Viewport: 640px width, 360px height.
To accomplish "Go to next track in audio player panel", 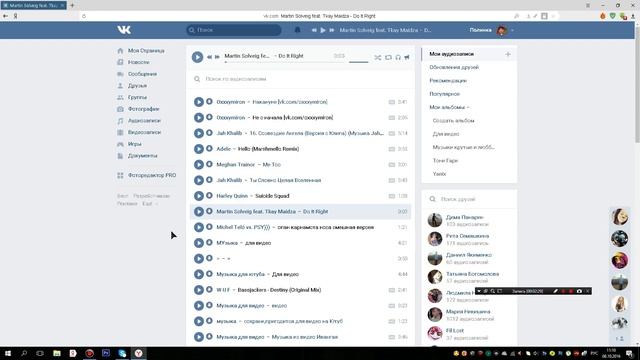I will [218, 57].
